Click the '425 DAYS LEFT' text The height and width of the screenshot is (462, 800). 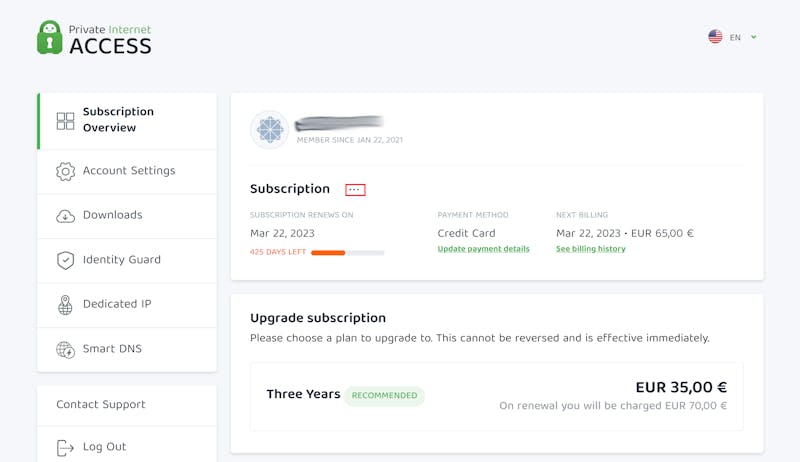[x=278, y=252]
